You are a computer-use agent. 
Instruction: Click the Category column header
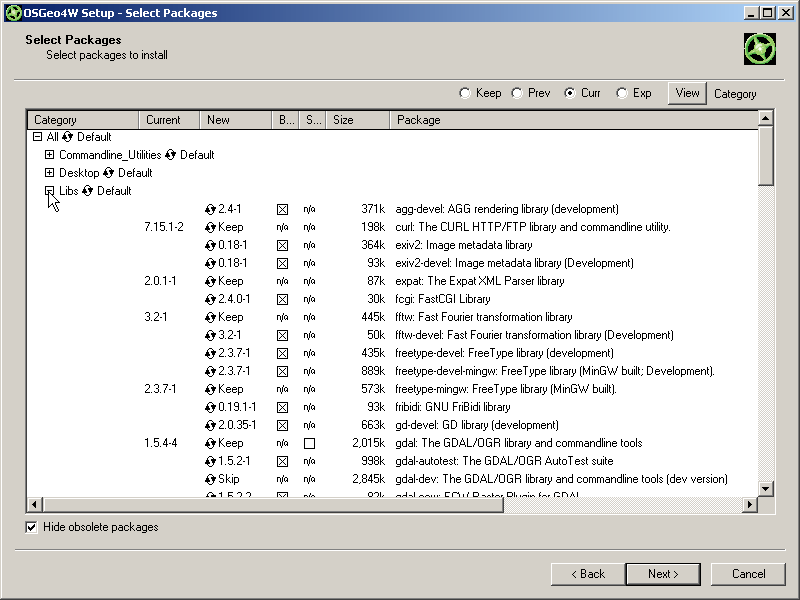83,120
